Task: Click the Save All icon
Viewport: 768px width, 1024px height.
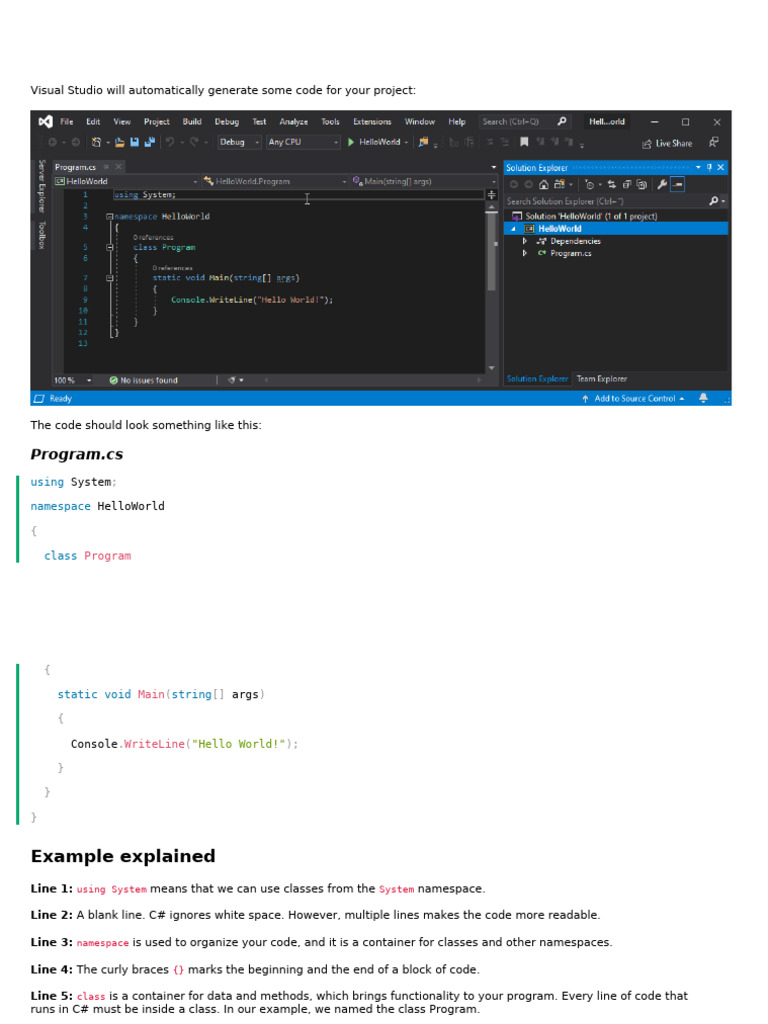Action: pos(150,142)
